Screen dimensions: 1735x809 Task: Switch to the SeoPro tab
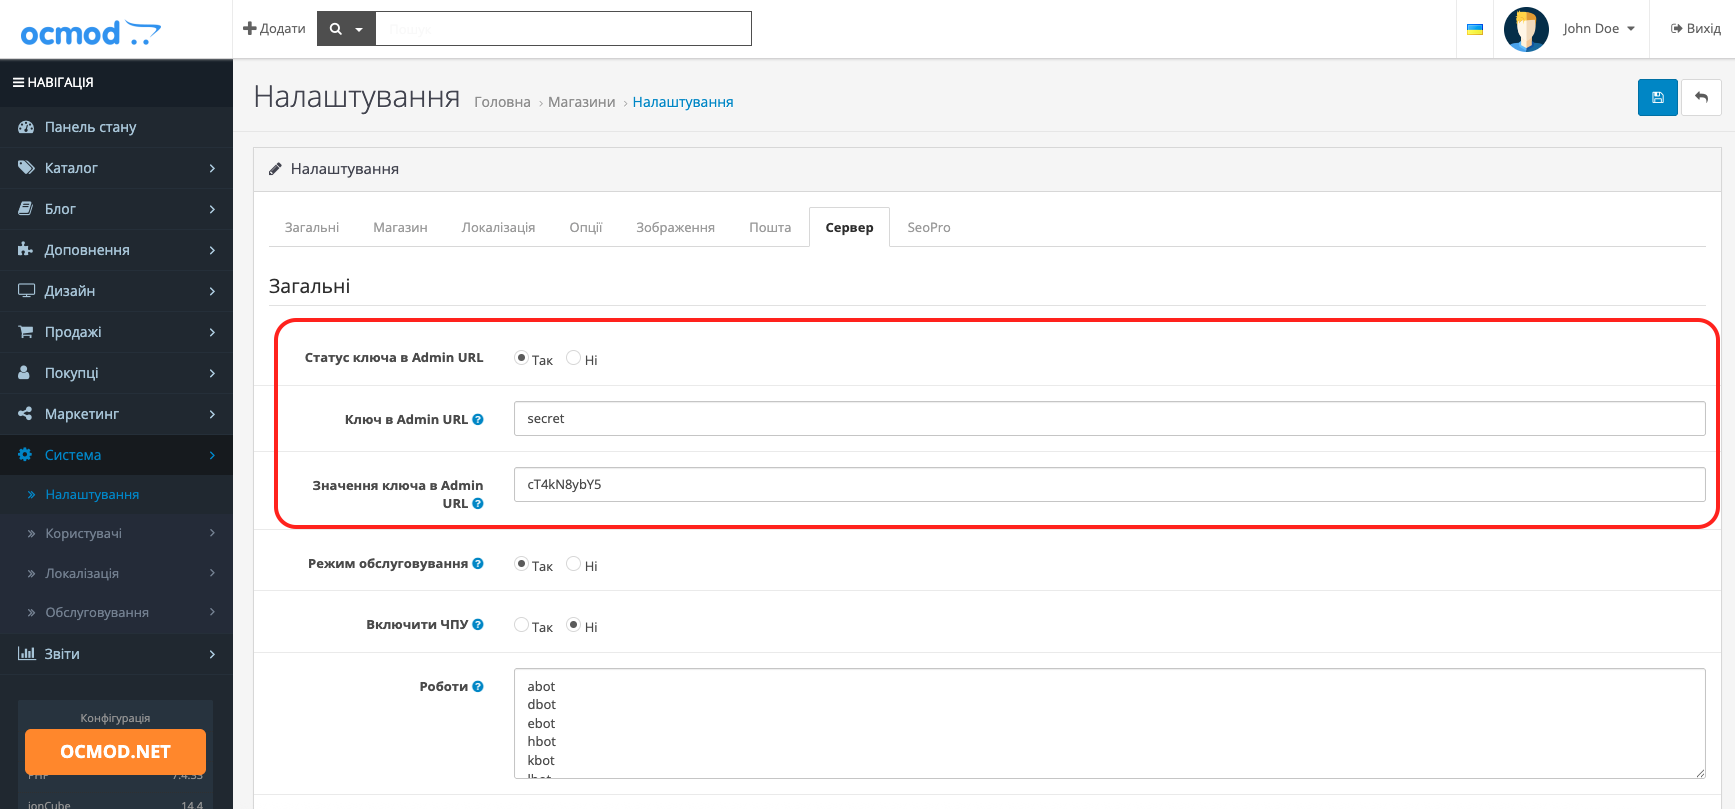(x=928, y=228)
